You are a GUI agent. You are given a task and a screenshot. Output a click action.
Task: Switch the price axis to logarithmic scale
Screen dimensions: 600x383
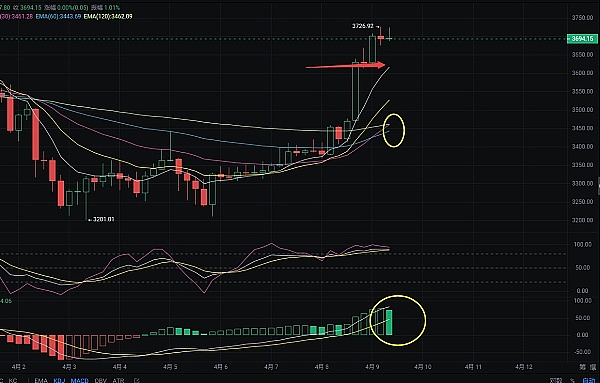(556, 381)
